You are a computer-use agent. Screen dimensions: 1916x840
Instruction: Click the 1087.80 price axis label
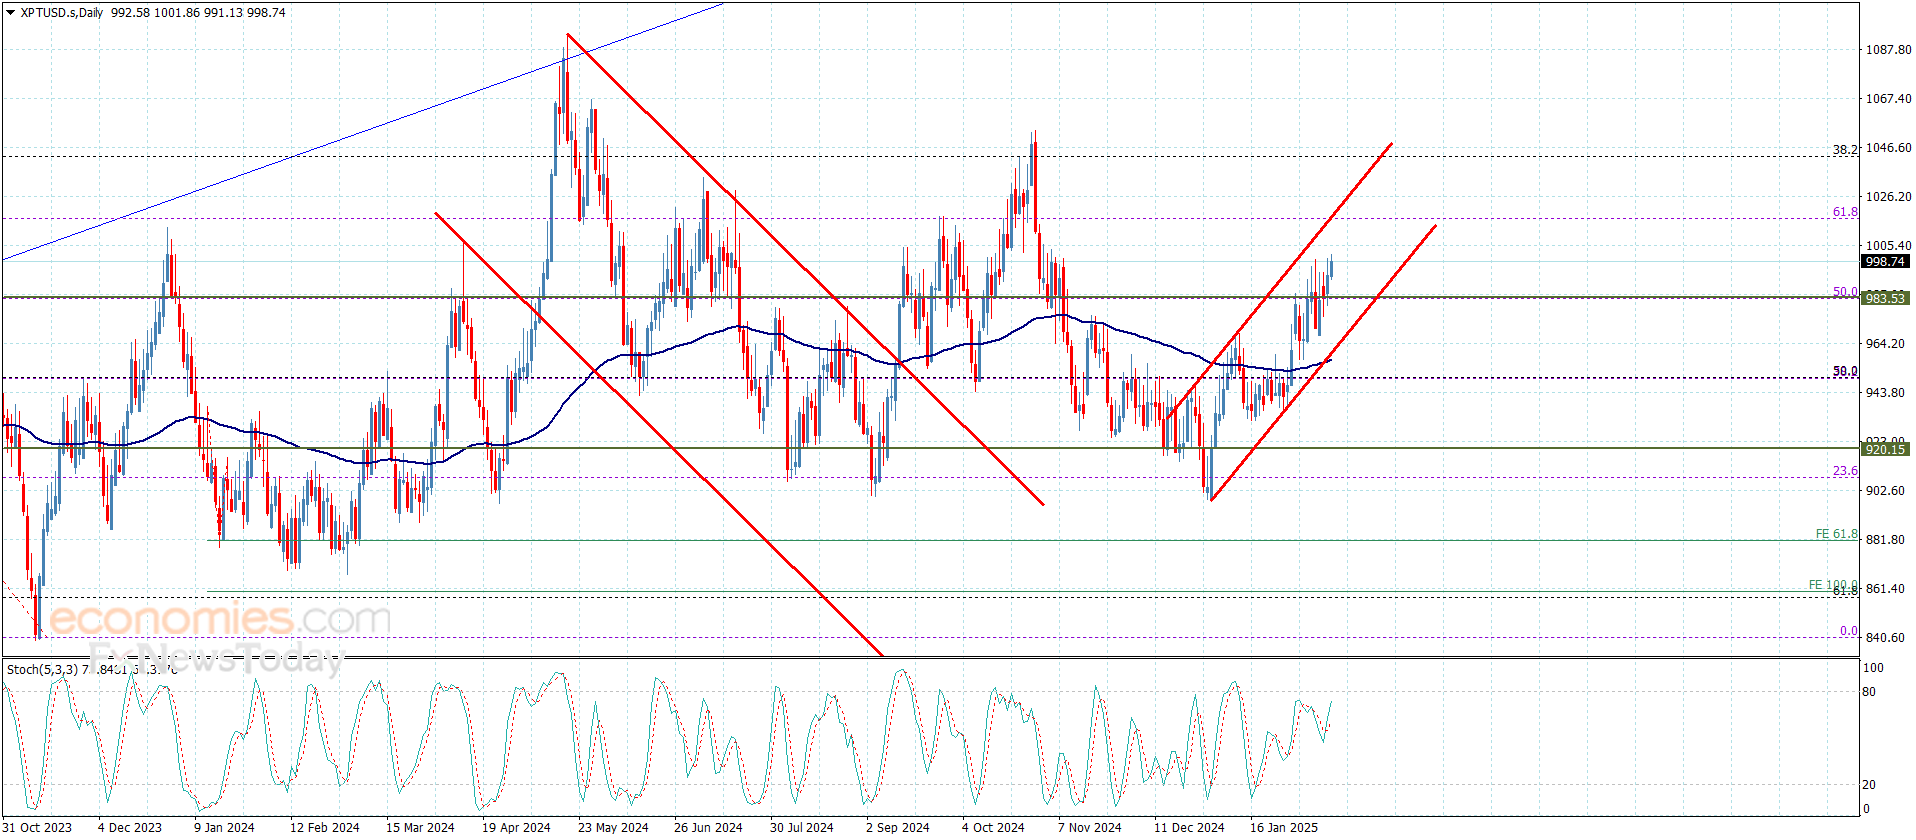click(1888, 50)
